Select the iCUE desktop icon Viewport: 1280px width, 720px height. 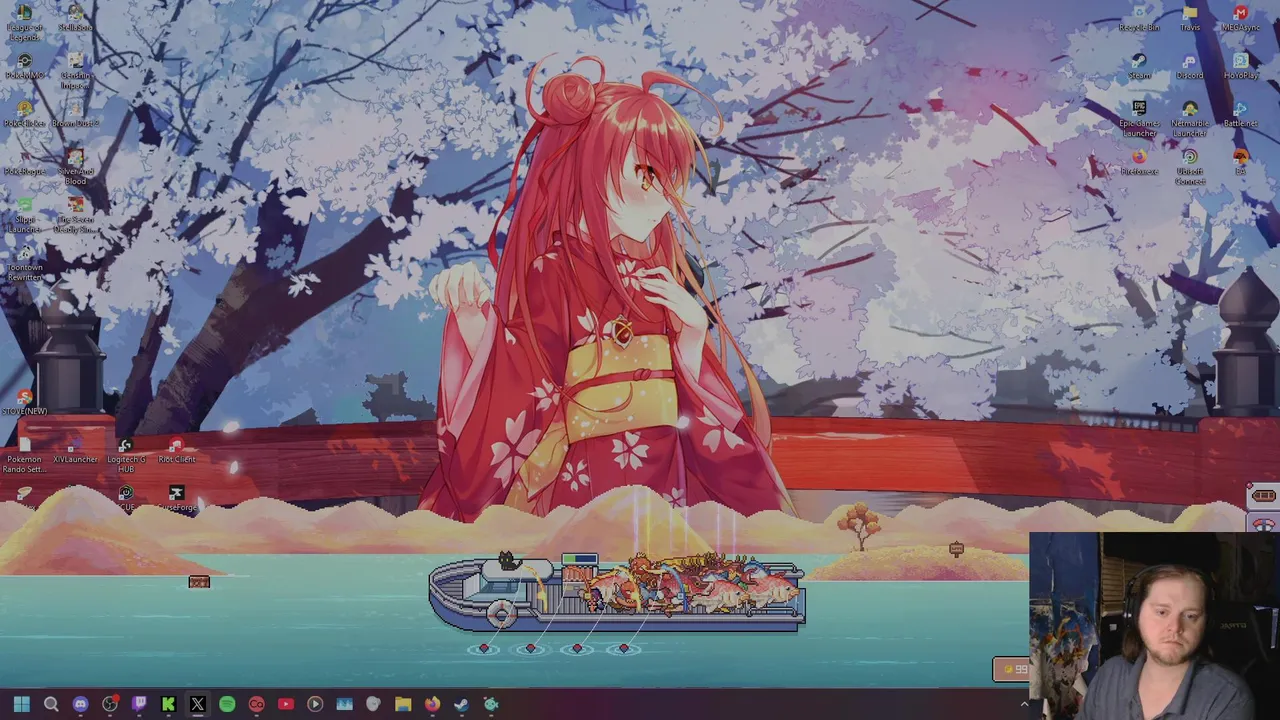click(126, 499)
